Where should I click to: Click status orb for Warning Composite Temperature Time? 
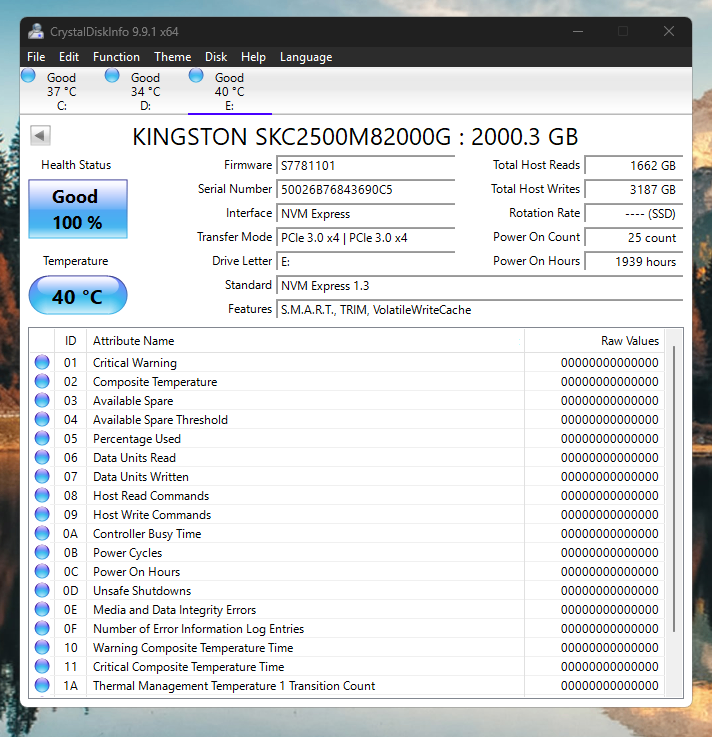(42, 648)
